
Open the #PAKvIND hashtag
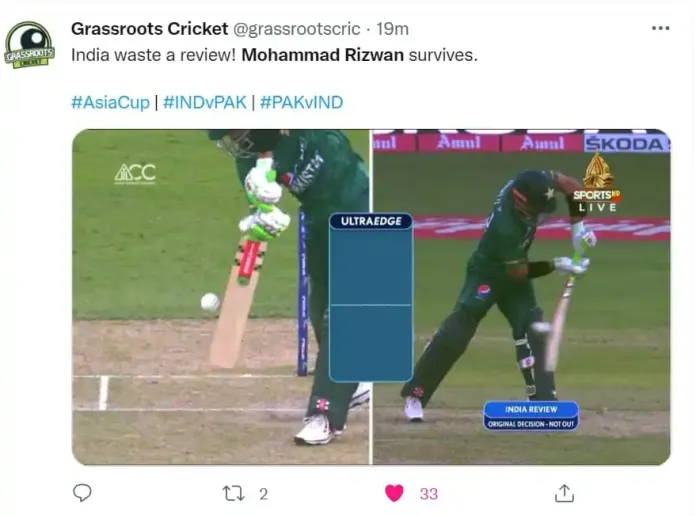pyautogui.click(x=301, y=103)
